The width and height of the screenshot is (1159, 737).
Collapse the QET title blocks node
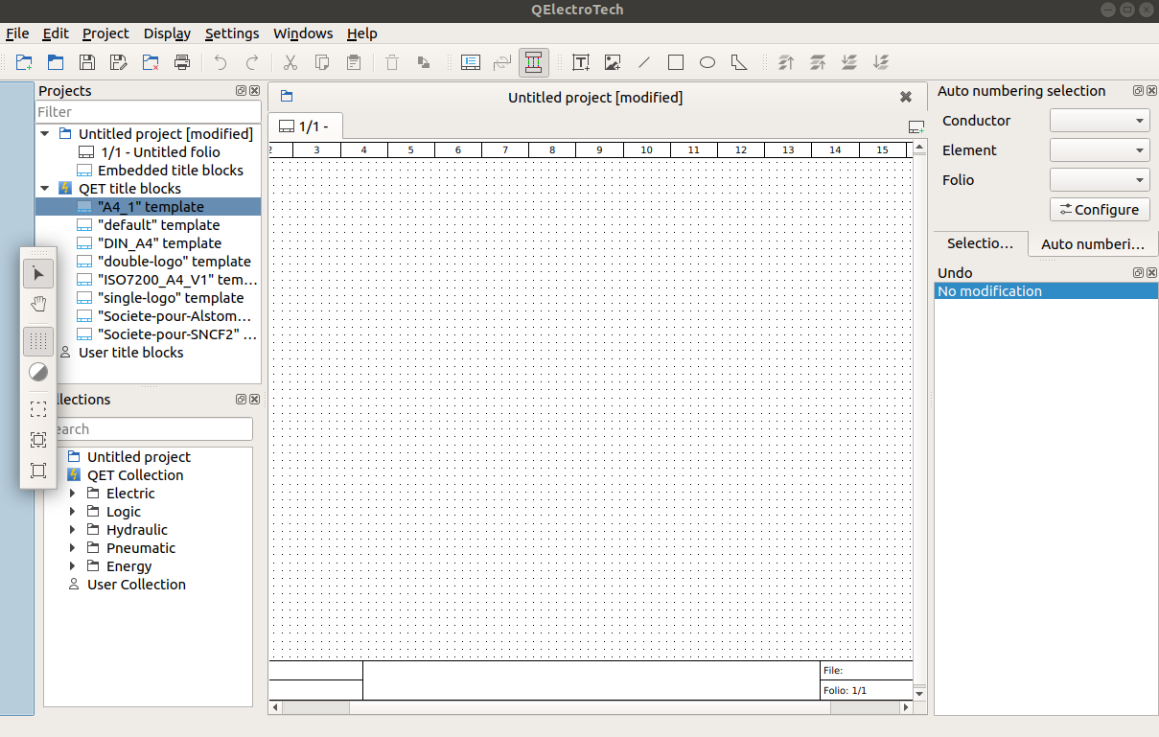click(x=45, y=189)
